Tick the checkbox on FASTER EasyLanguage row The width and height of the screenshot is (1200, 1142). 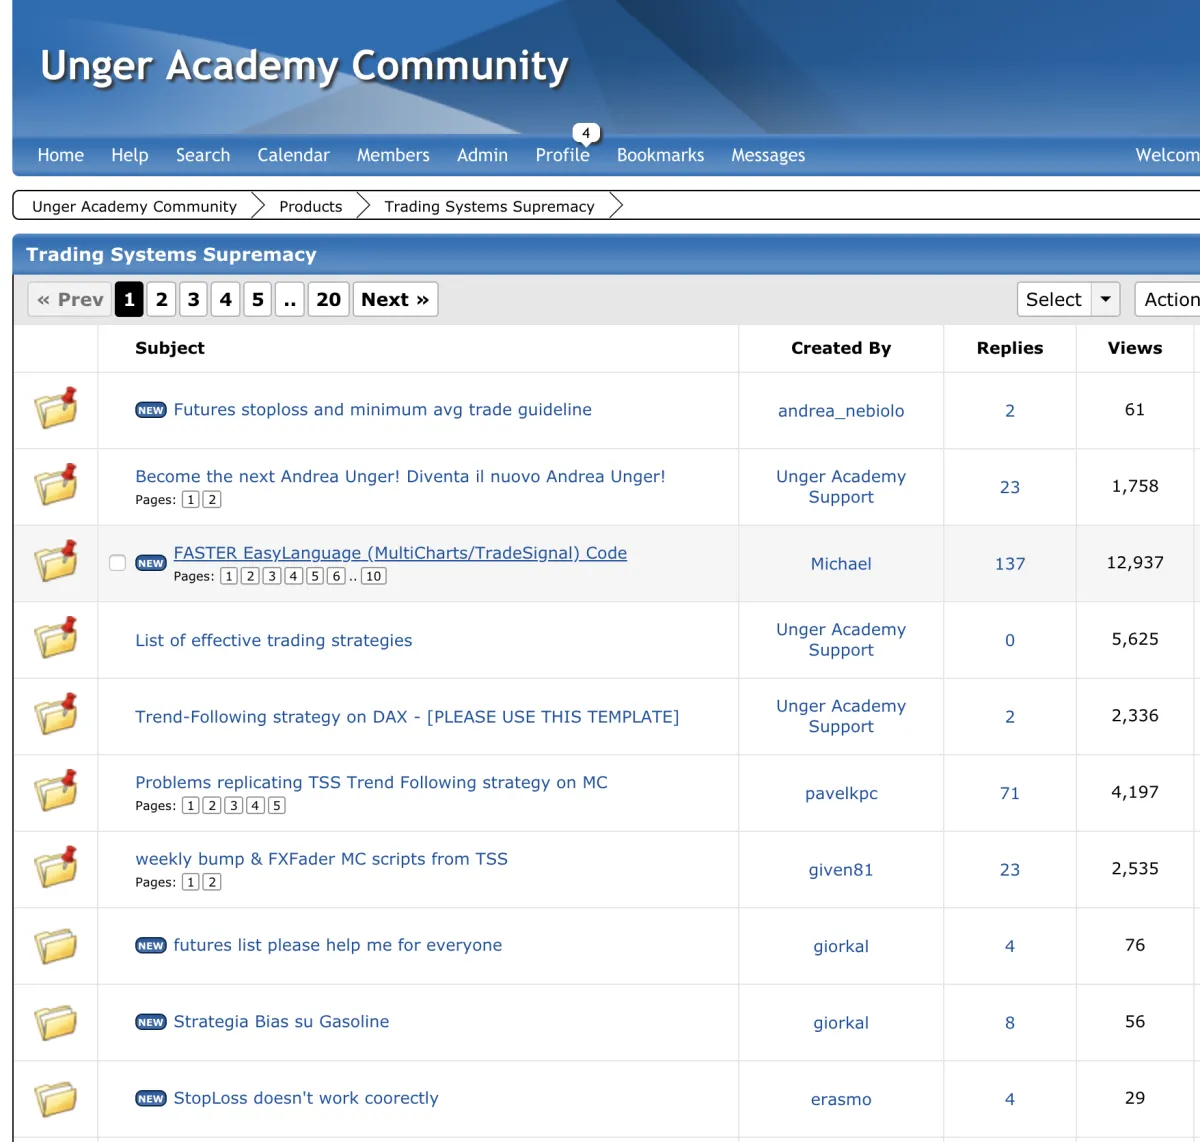point(117,563)
